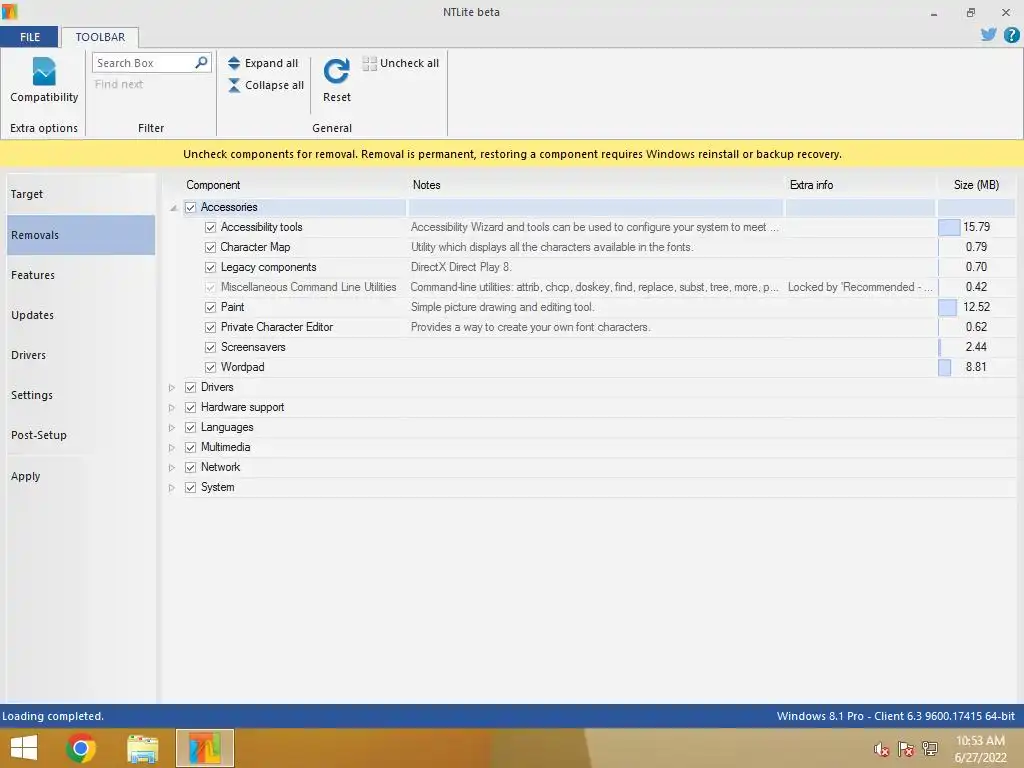Image resolution: width=1024 pixels, height=768 pixels.
Task: Click the Expand all button
Action: (263, 63)
